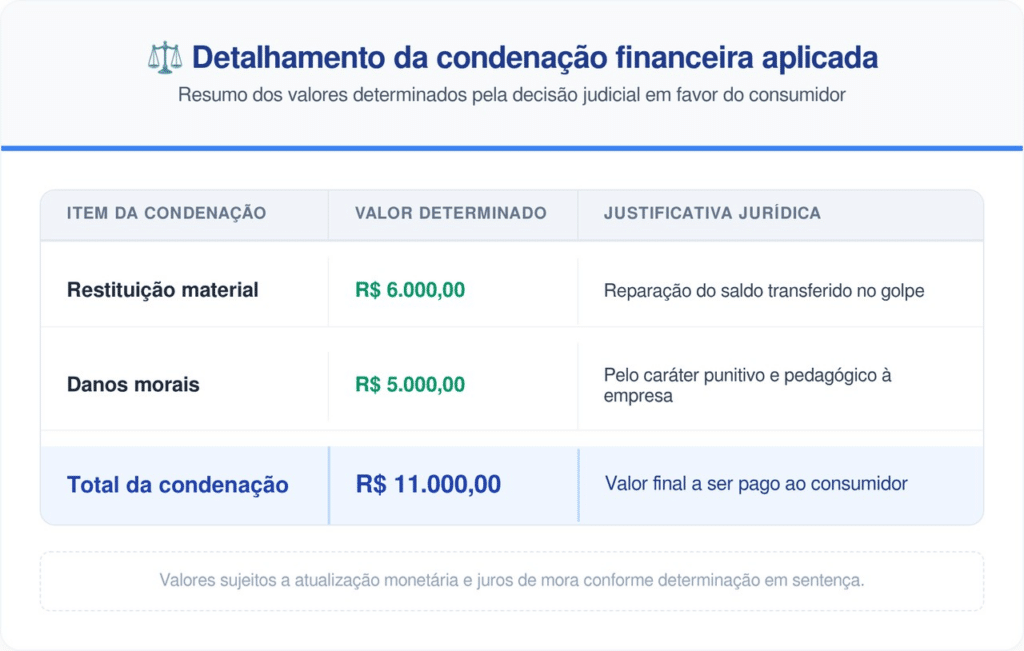This screenshot has height=651, width=1024.
Task: Select the green 'R$ 5.000,00' value
Action: (x=410, y=385)
